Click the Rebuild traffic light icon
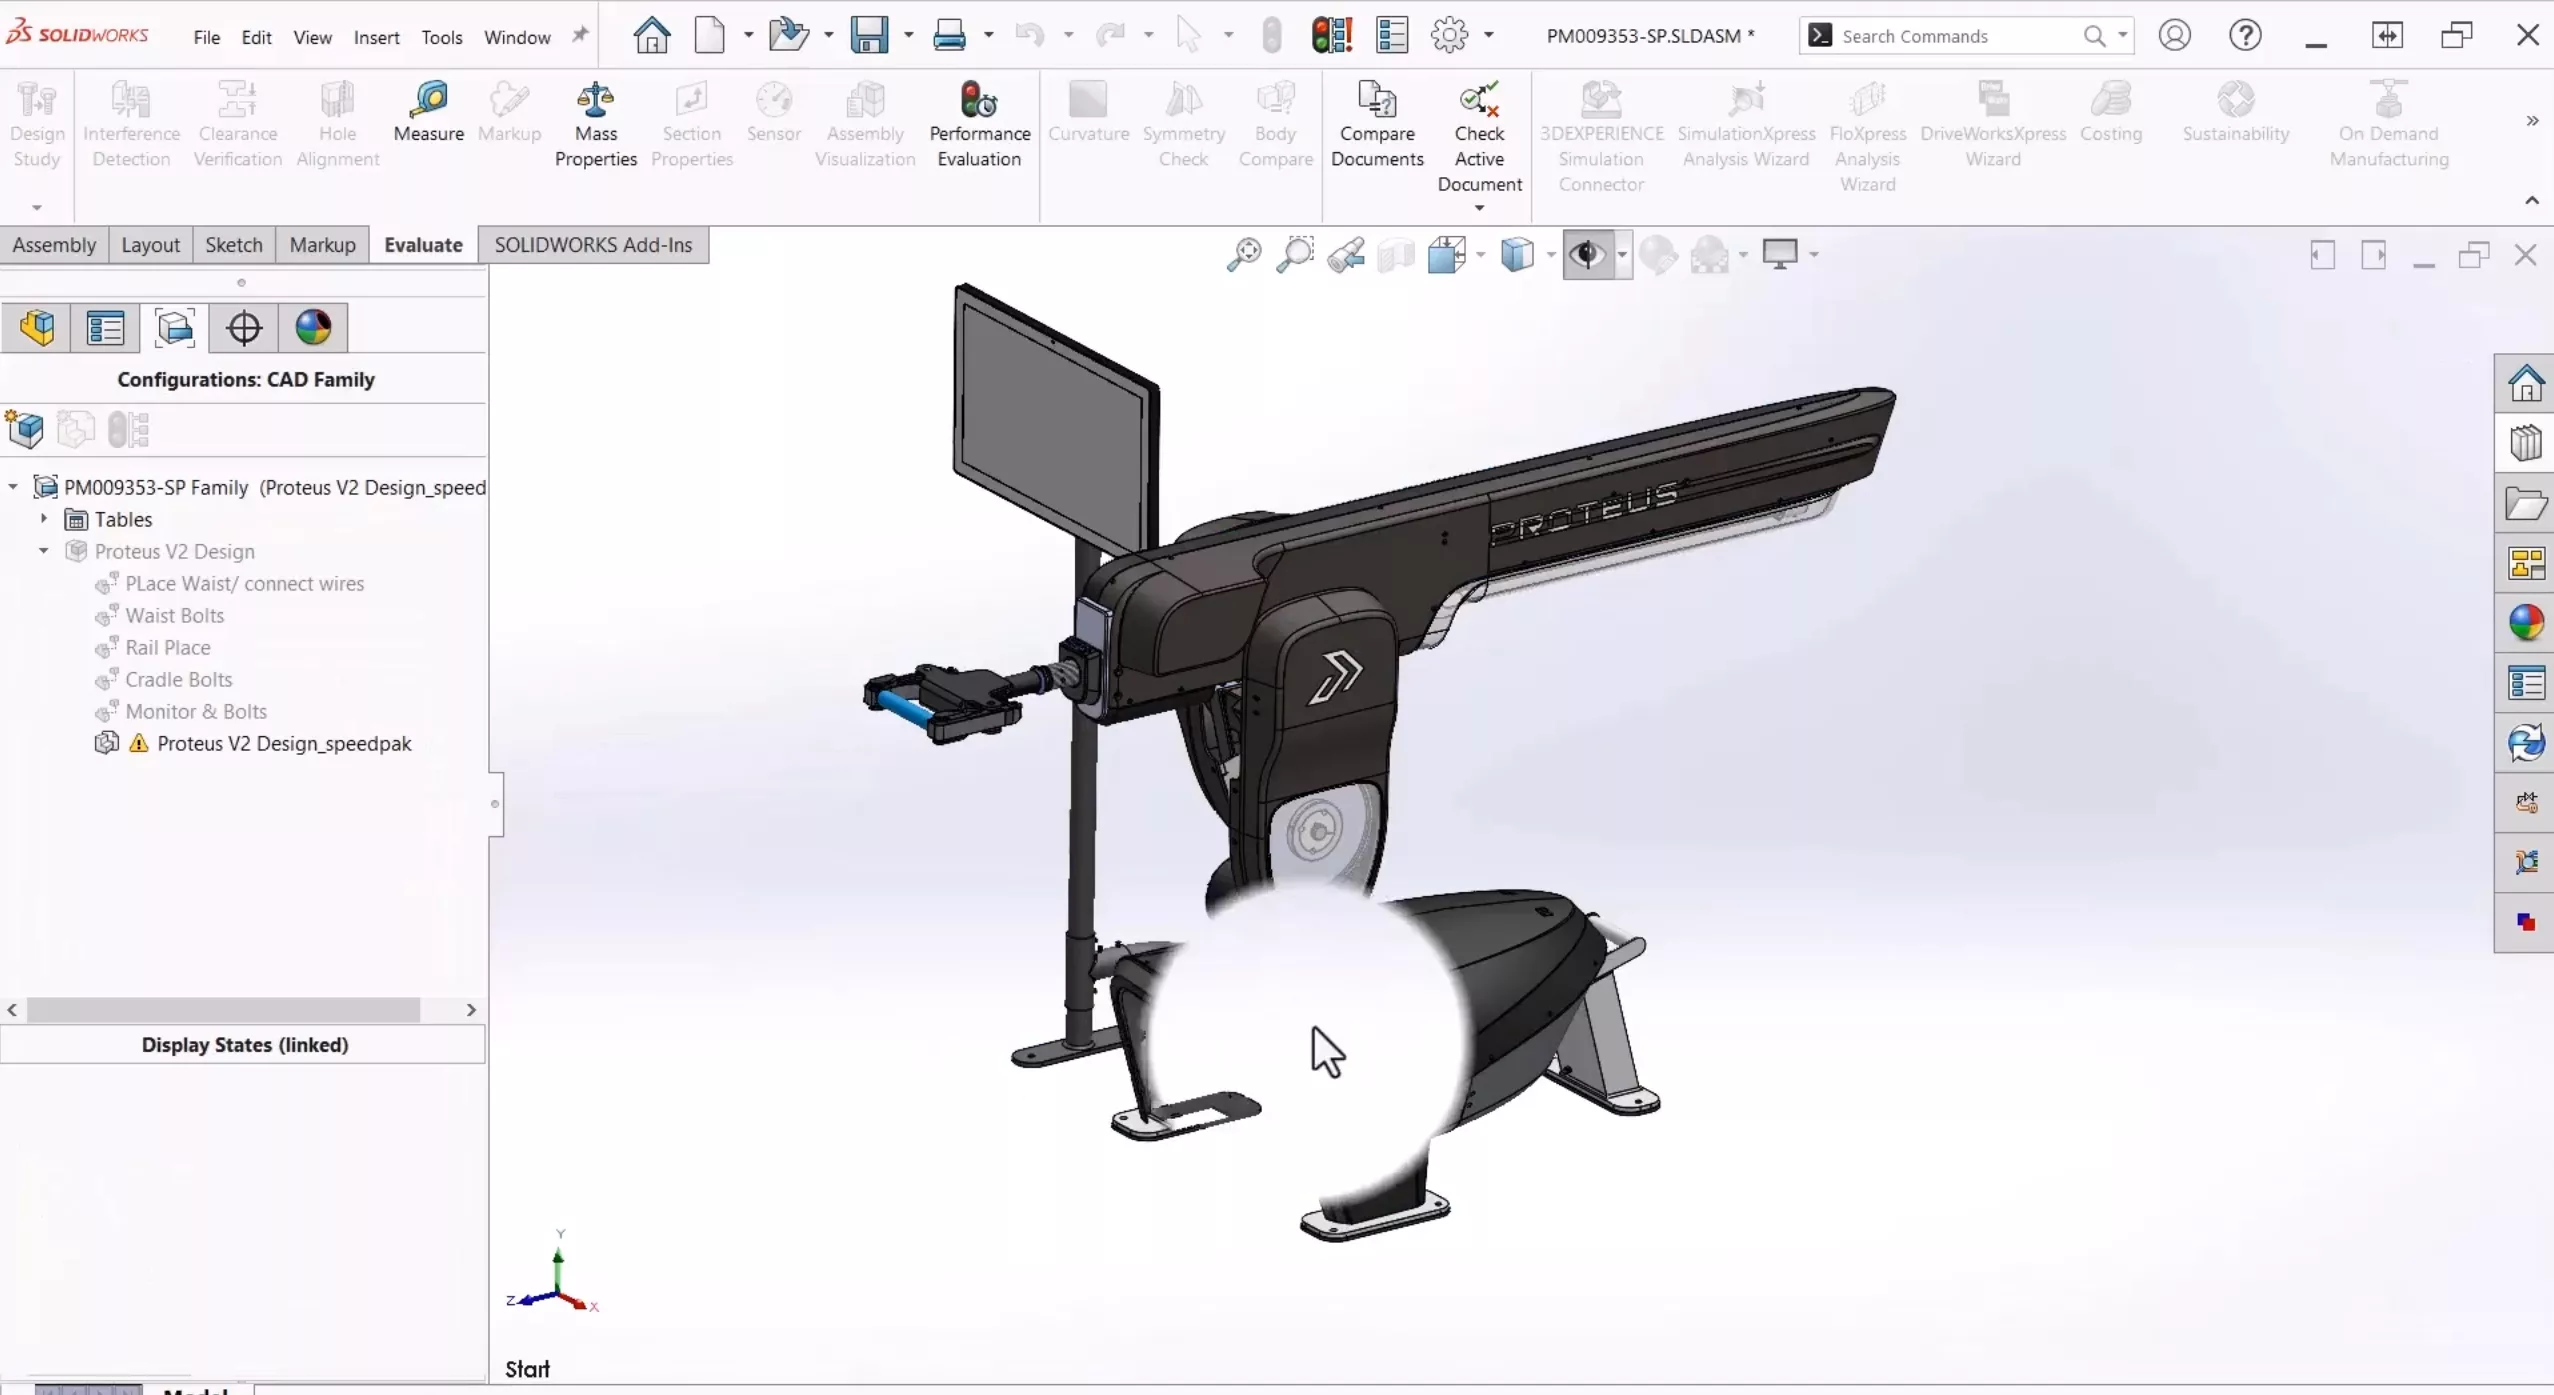The width and height of the screenshot is (2554, 1395). (1331, 36)
